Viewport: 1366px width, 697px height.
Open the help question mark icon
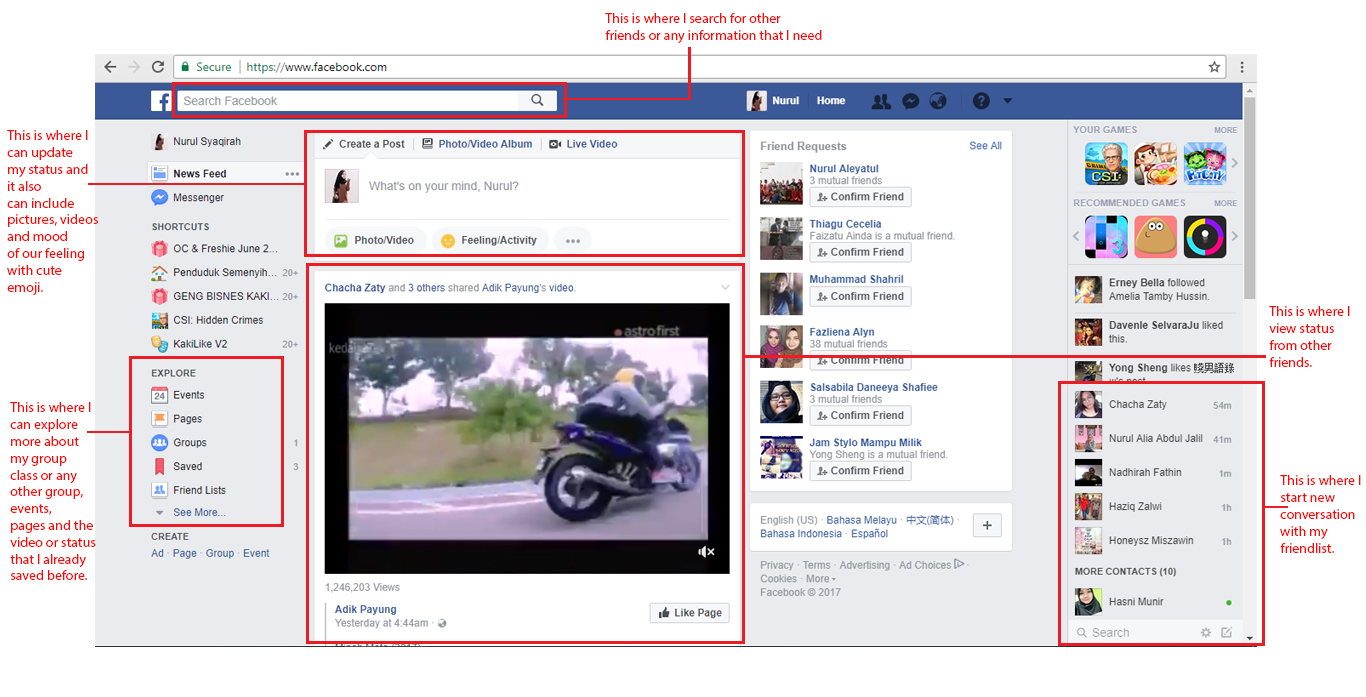point(981,101)
